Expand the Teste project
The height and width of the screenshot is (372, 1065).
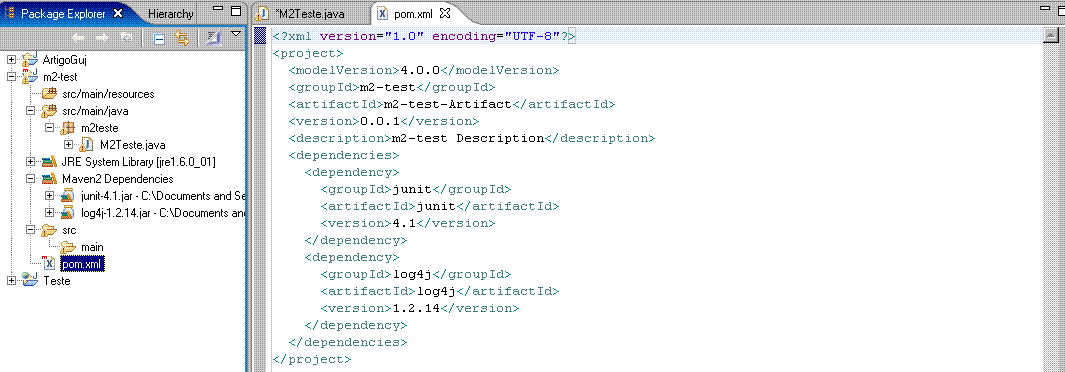(x=11, y=280)
